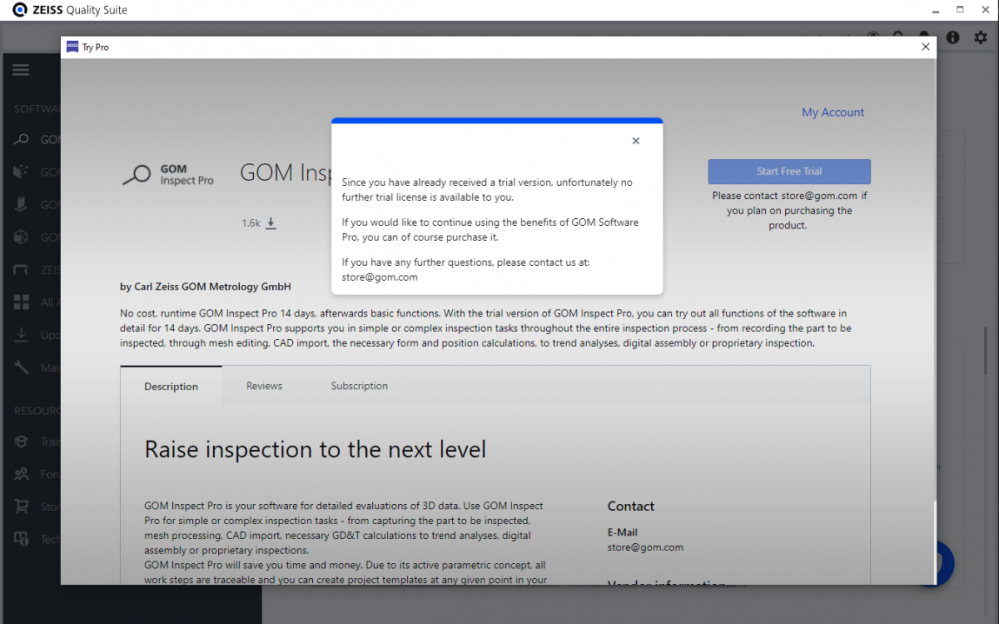Screen dimensions: 999x624
Task: Open the info icon in the top bar
Action: click(x=952, y=38)
